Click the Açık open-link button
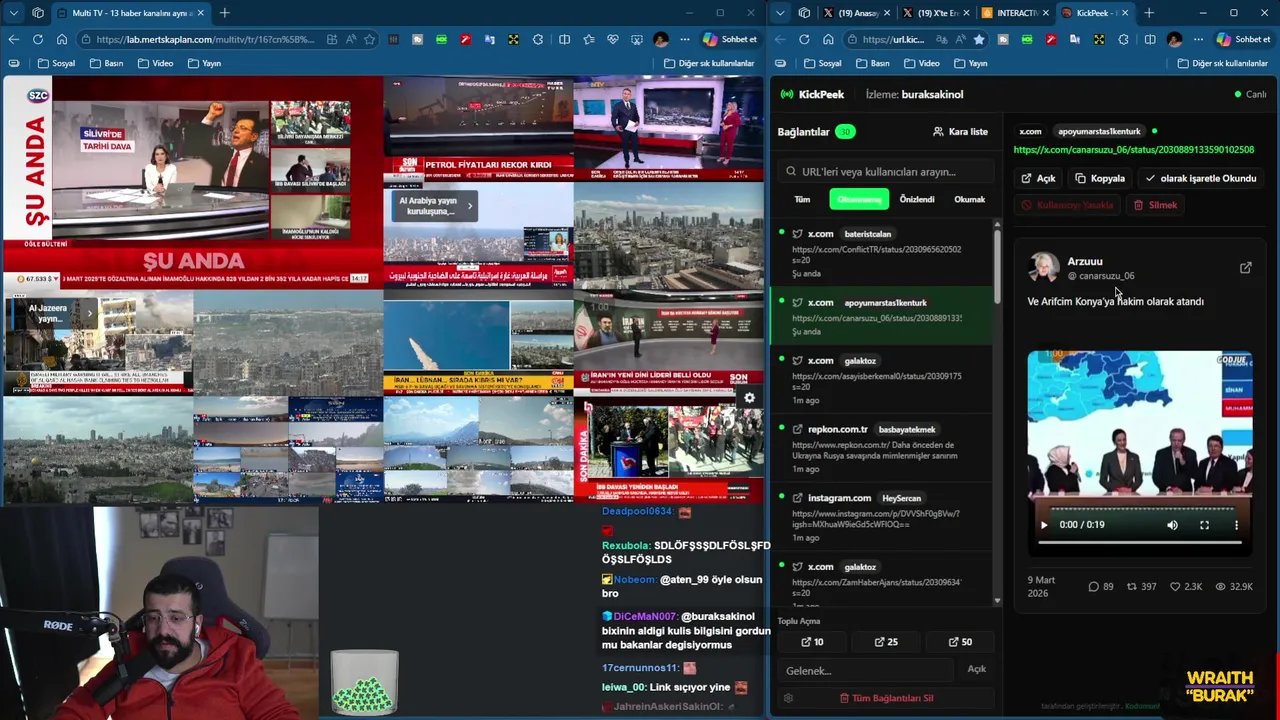The height and width of the screenshot is (720, 1280). tap(1038, 178)
